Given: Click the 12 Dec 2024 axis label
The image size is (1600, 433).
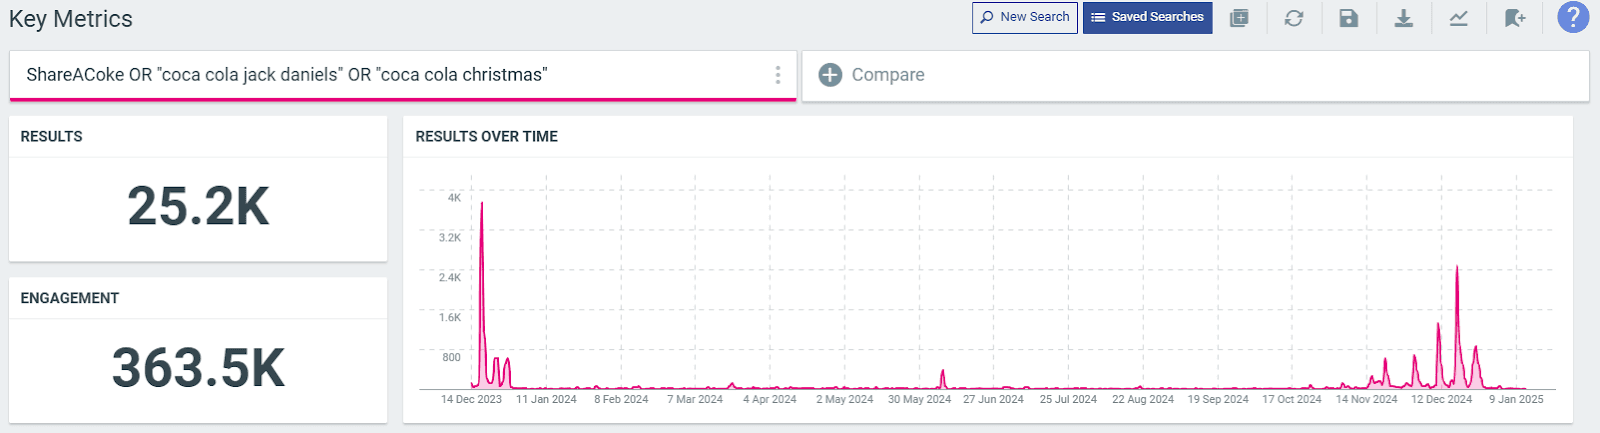Looking at the screenshot, I should (x=1442, y=400).
